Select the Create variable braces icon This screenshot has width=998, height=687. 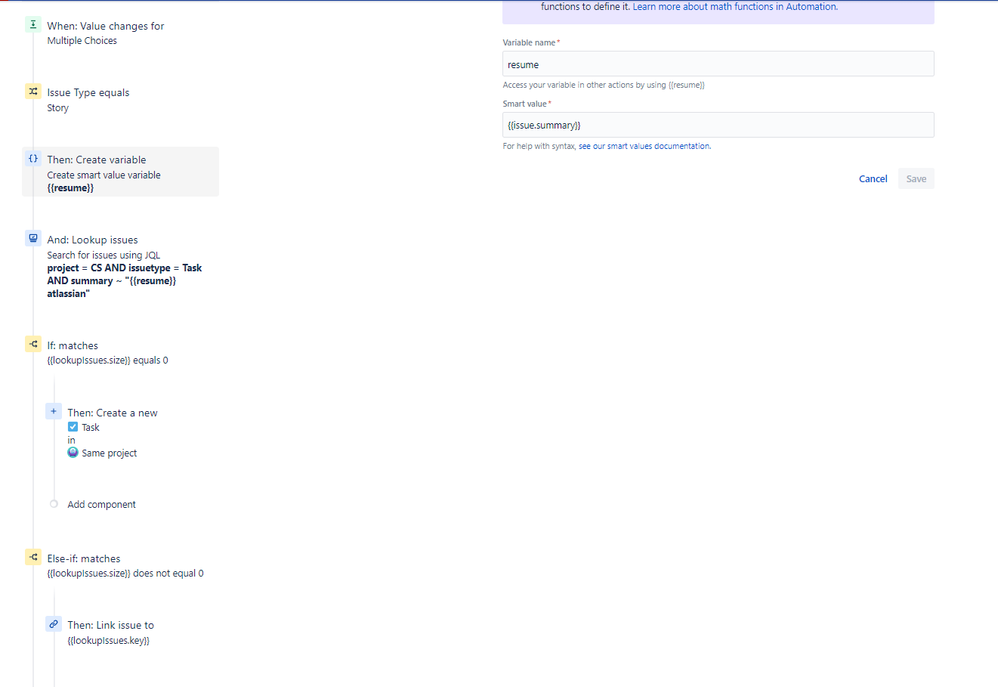point(33,158)
